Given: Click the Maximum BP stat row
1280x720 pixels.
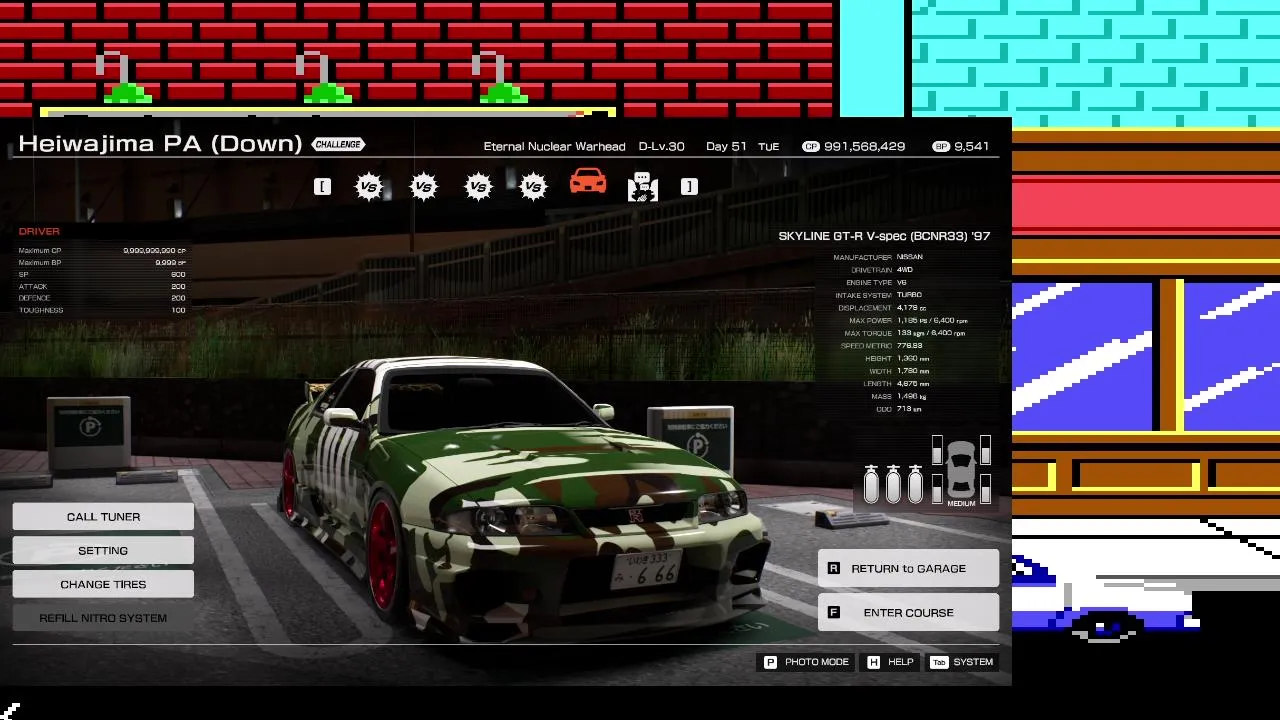Looking at the screenshot, I should point(102,262).
